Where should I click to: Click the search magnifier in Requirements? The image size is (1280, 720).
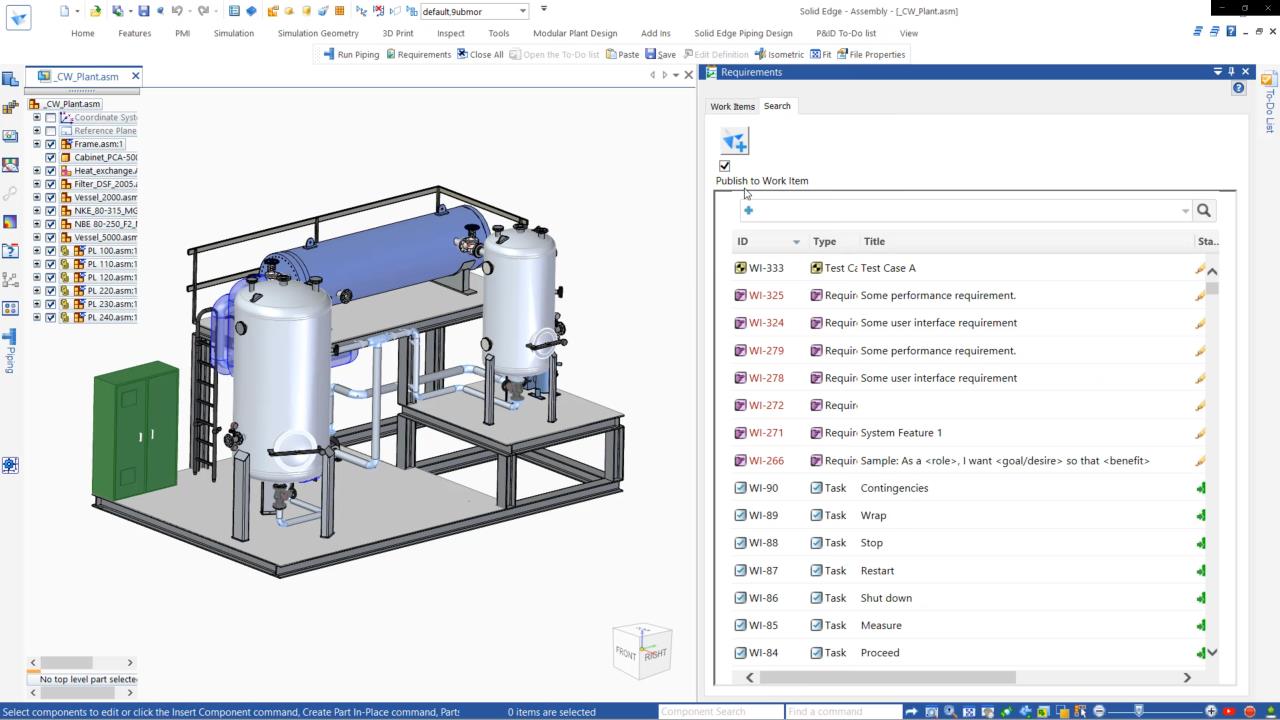pyautogui.click(x=1203, y=210)
